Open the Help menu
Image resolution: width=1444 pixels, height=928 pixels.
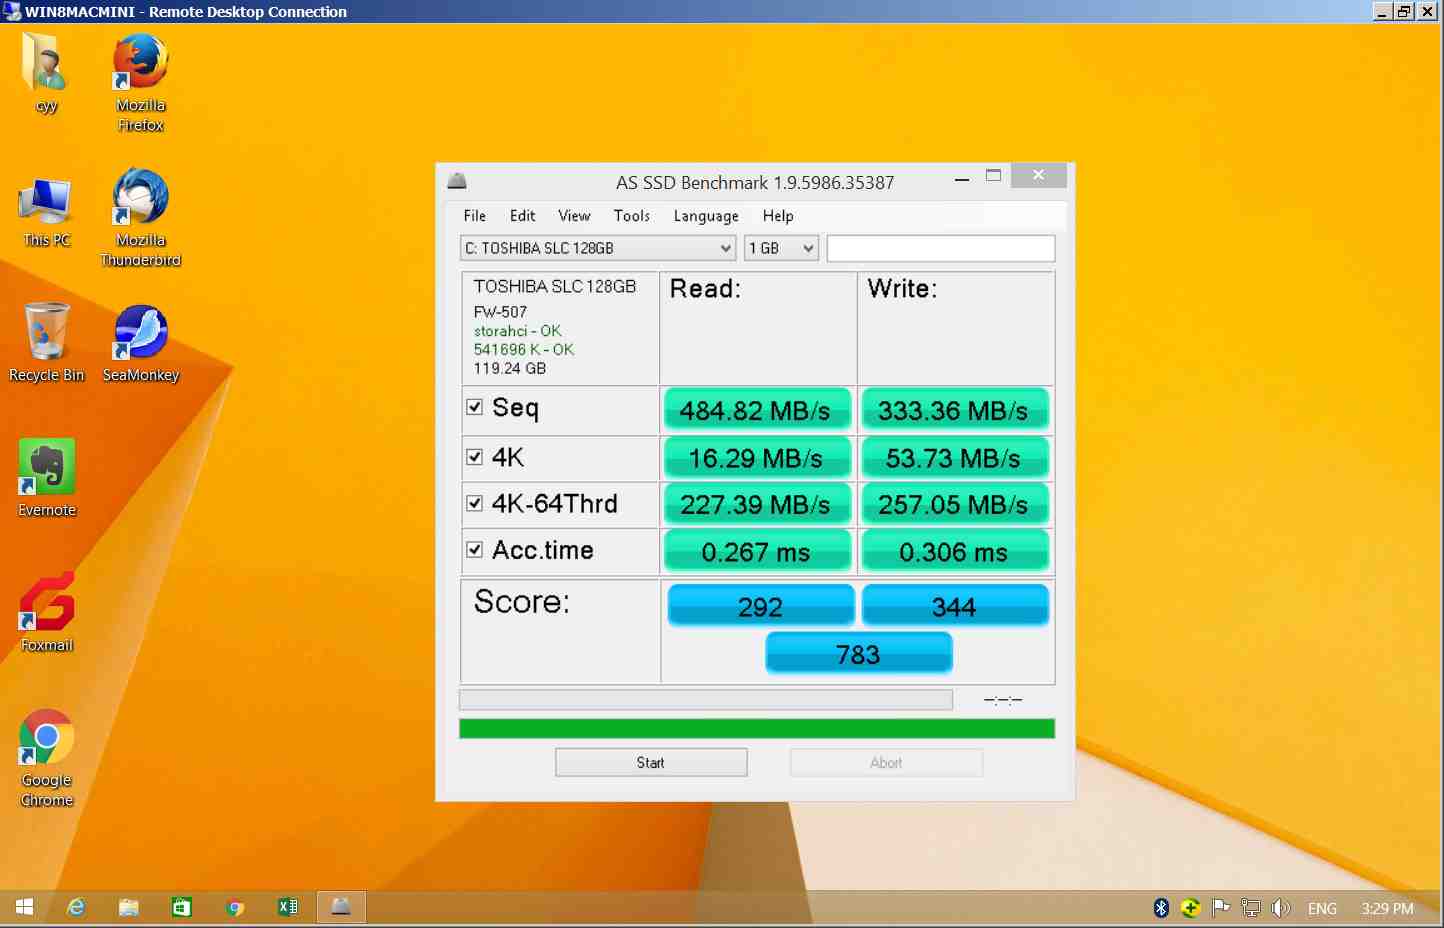point(778,216)
